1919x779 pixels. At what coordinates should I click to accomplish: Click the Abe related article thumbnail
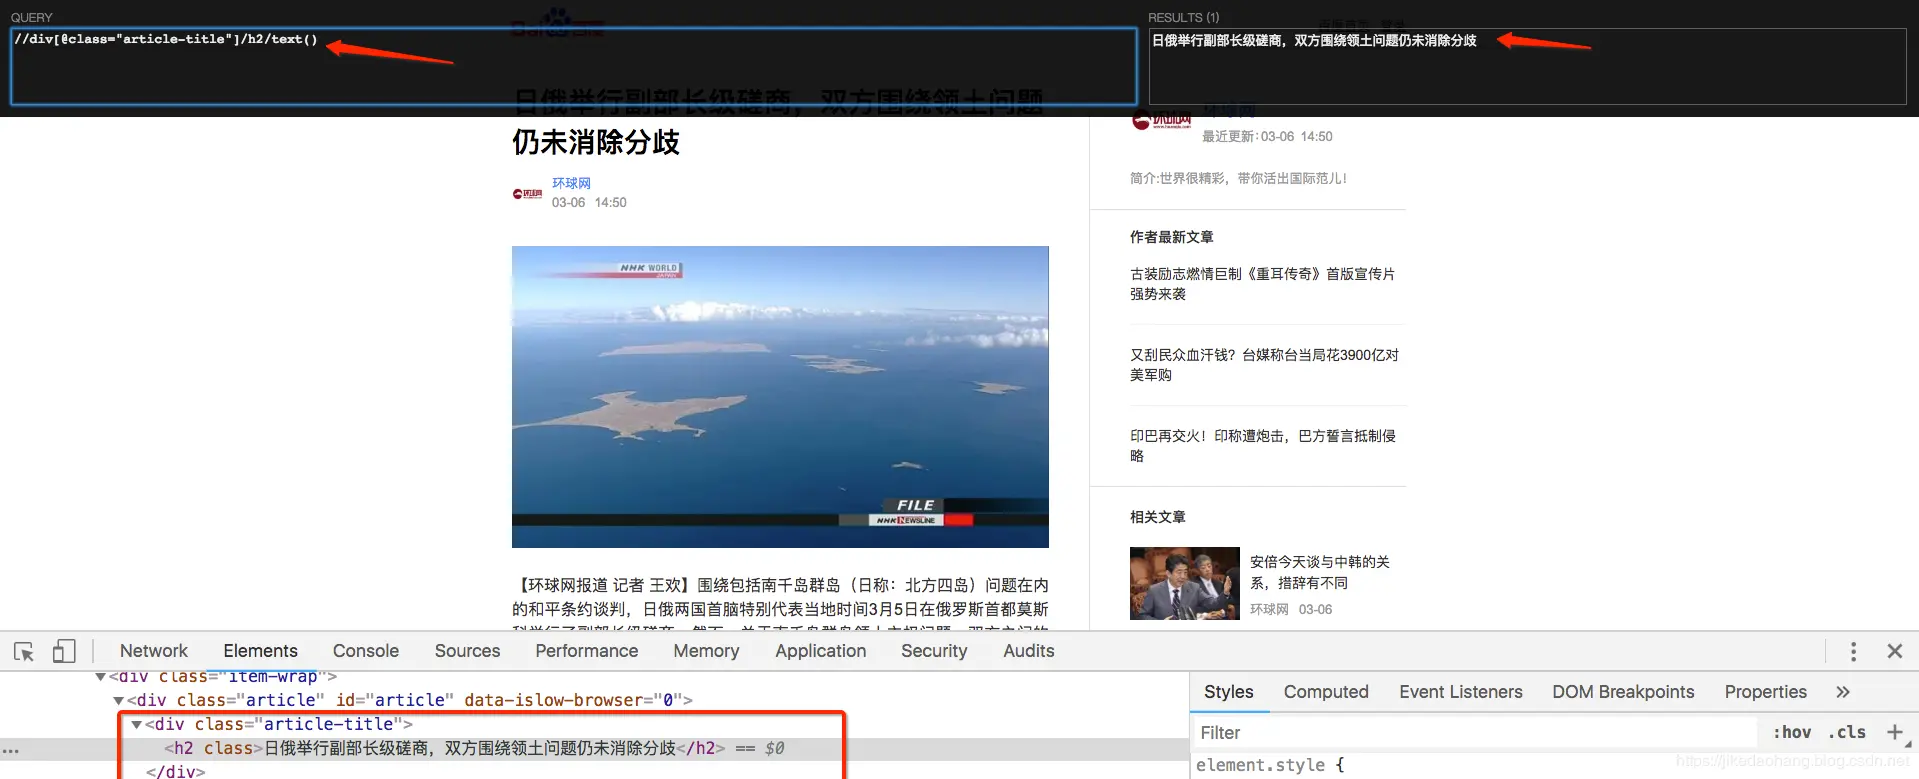click(x=1185, y=583)
